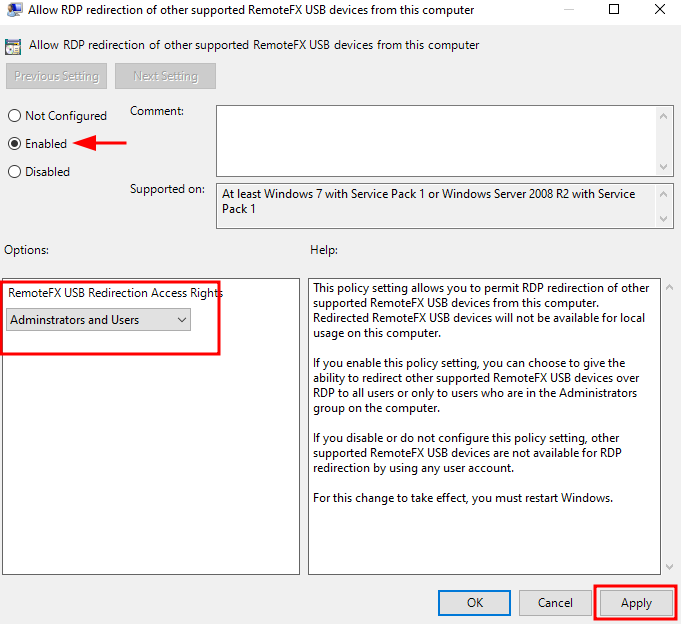
Task: Click the Comment box scroll up arrow
Action: click(665, 115)
